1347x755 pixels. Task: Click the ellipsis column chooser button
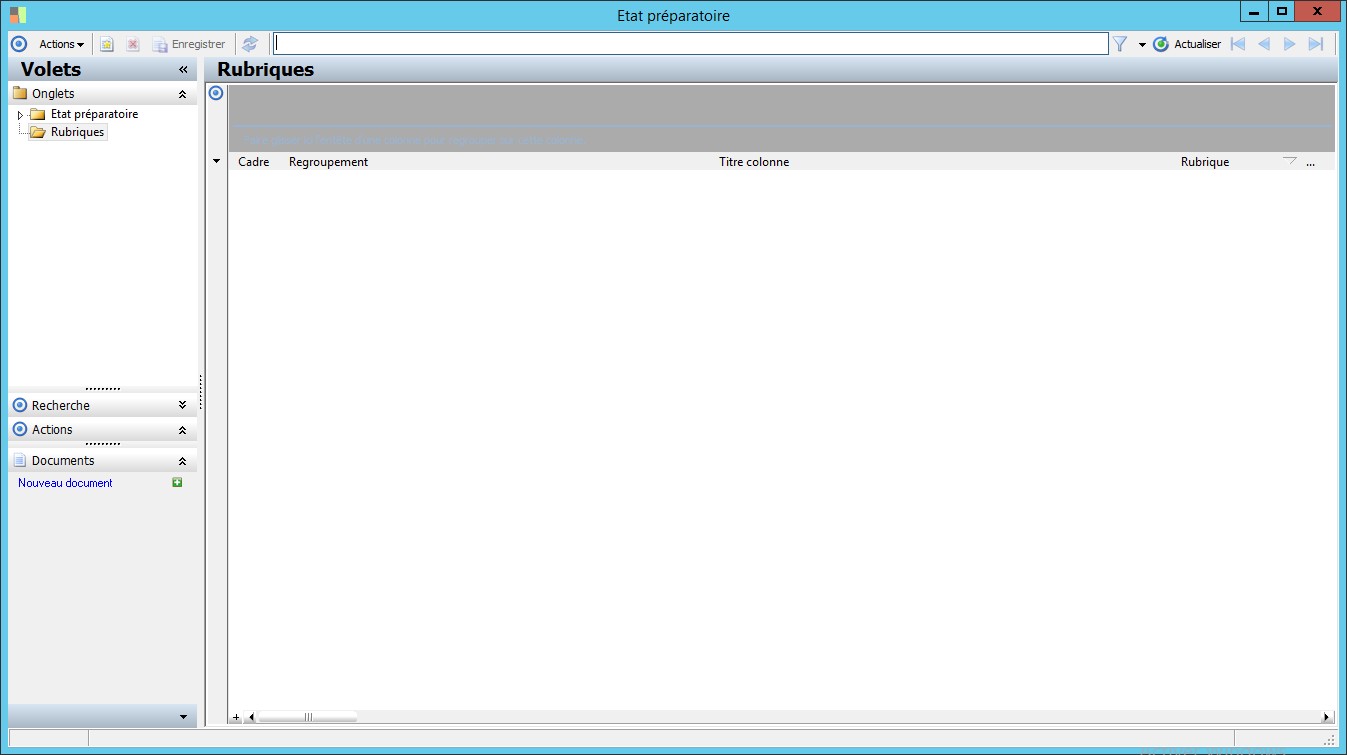[1310, 162]
